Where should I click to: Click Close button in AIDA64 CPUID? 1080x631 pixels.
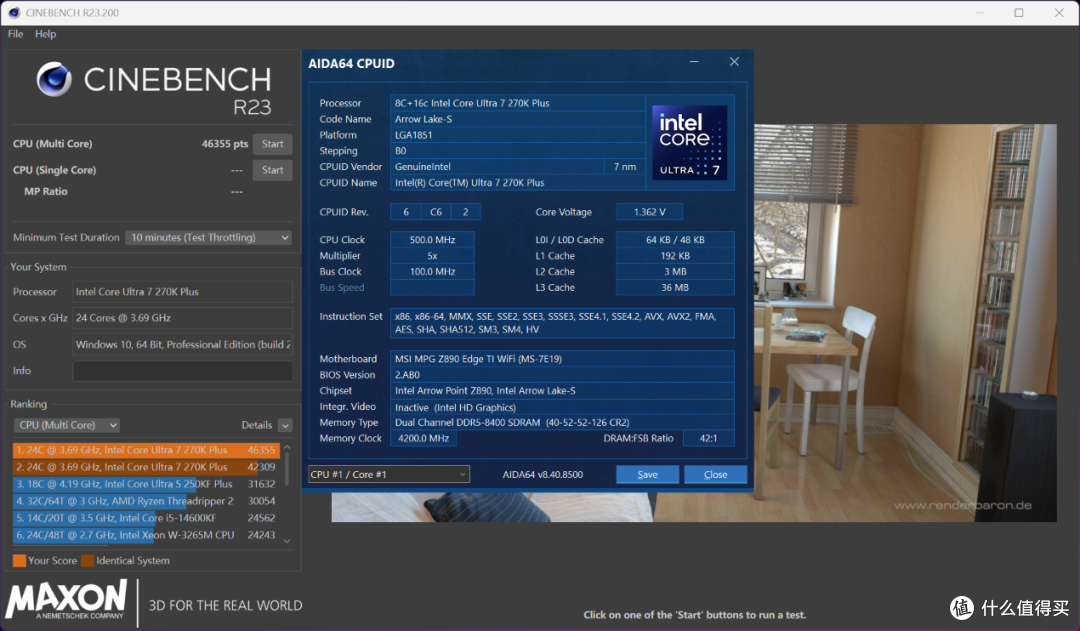715,475
